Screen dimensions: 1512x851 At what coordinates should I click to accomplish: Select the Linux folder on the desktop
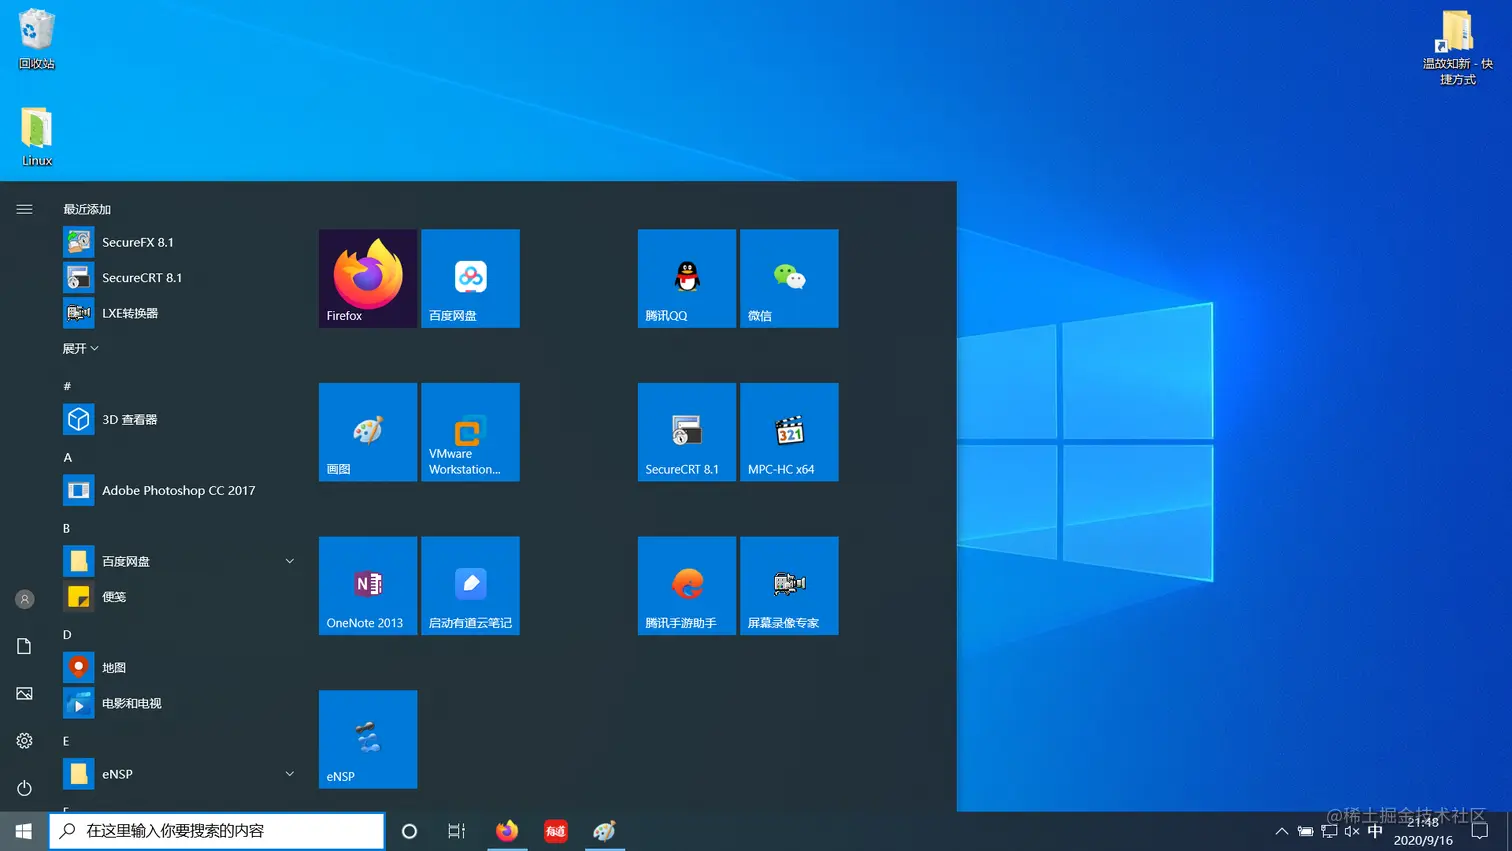tap(37, 137)
